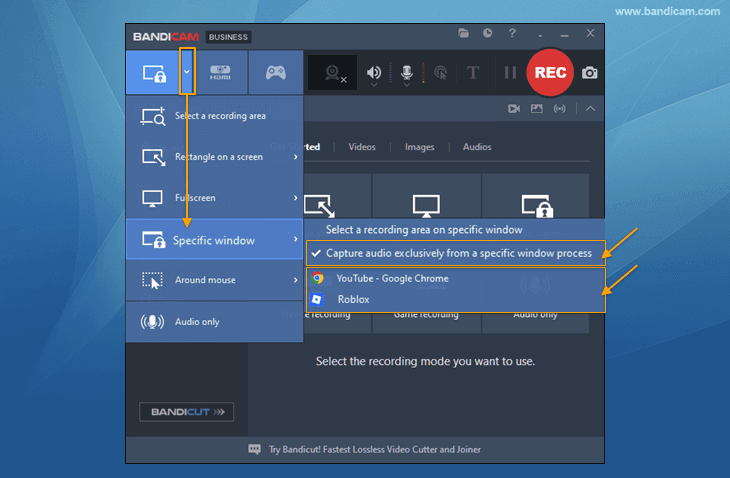
Task: Choose YouTube - Google Chrome window
Action: click(x=456, y=278)
